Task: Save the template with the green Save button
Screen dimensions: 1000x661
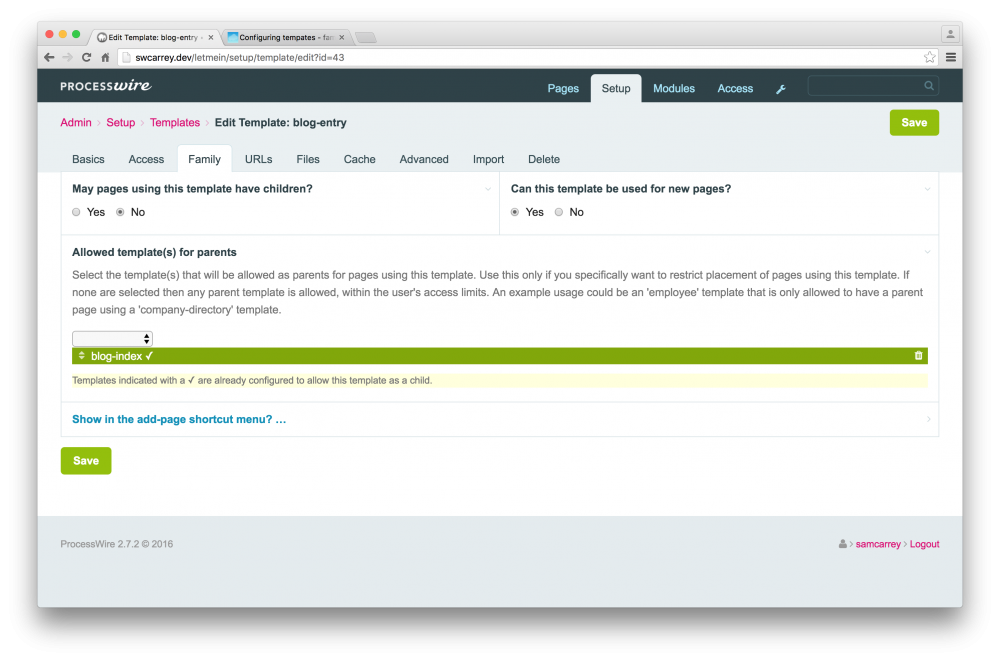Action: click(x=913, y=121)
